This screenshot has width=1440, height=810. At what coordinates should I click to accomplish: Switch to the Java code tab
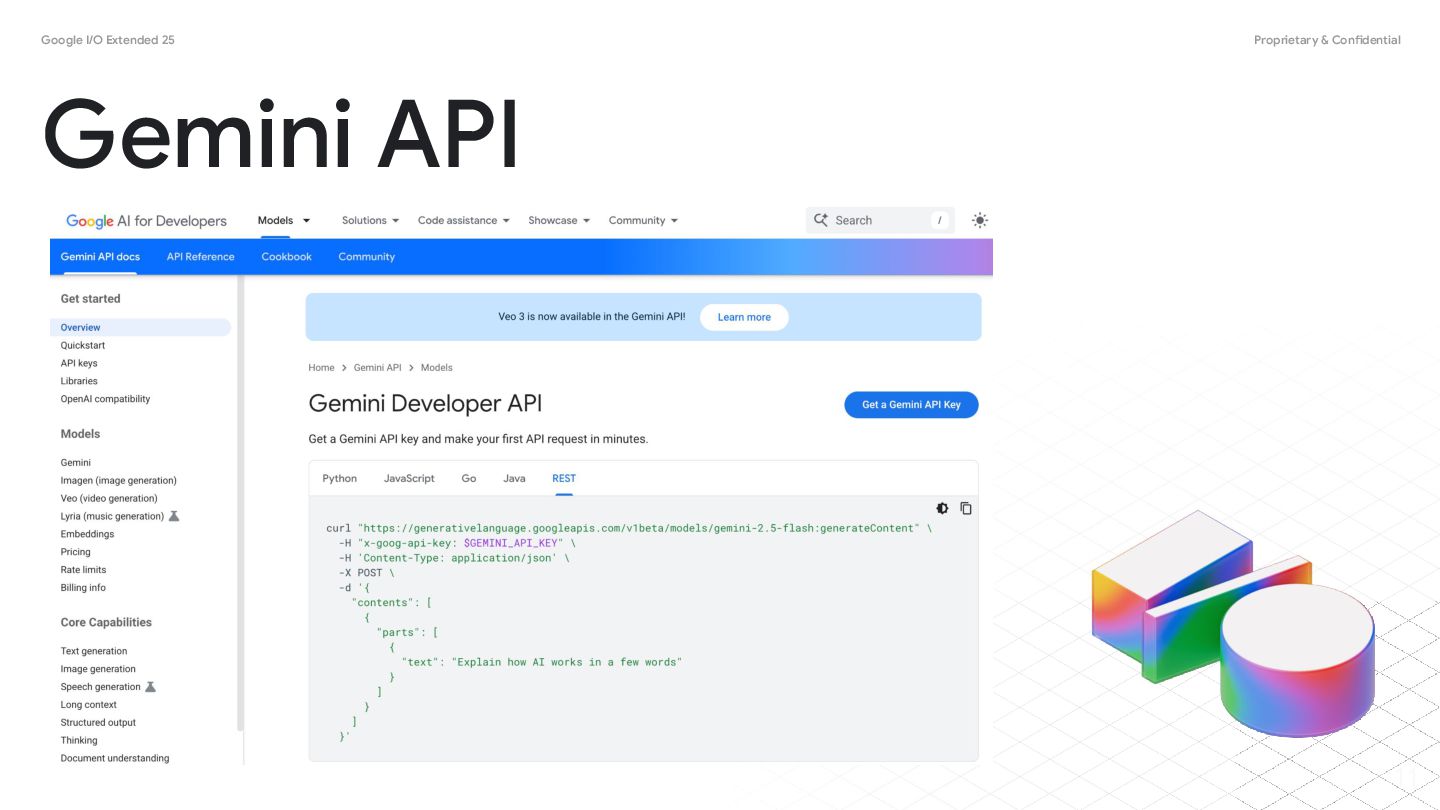coord(514,478)
